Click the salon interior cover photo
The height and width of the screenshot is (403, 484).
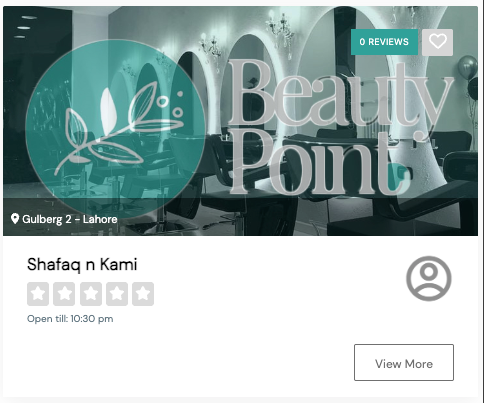[x=240, y=121]
